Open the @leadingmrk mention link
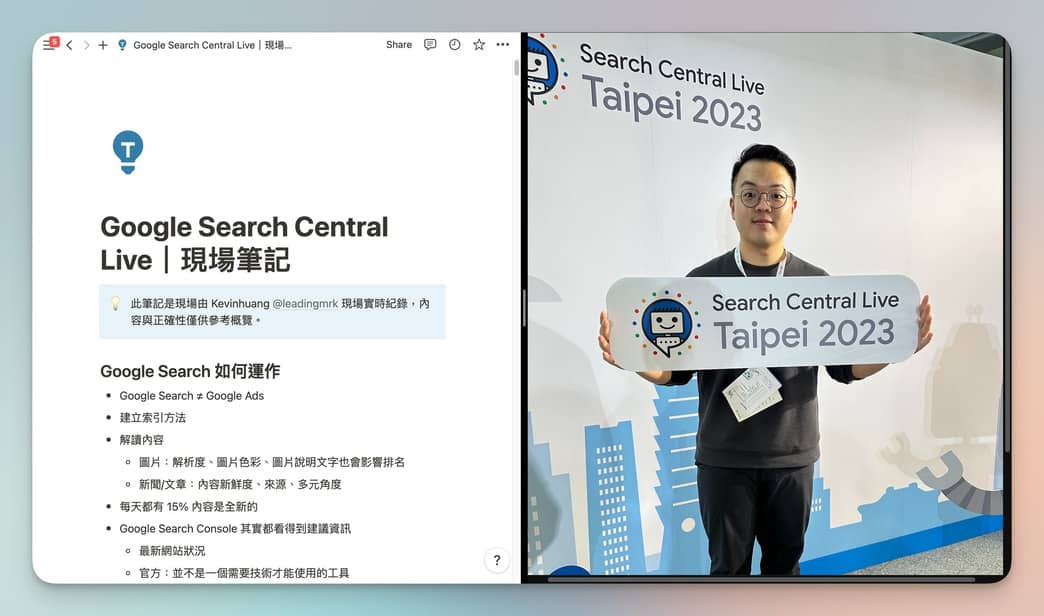 pos(305,304)
